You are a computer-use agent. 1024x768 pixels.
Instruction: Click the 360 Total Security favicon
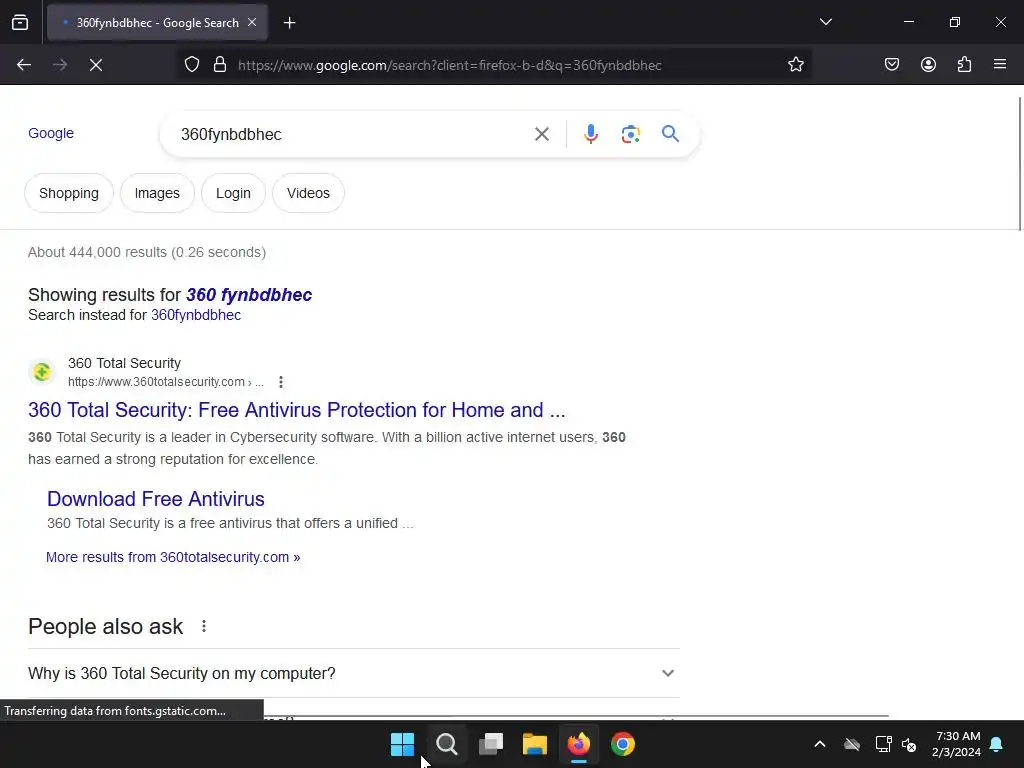42,372
